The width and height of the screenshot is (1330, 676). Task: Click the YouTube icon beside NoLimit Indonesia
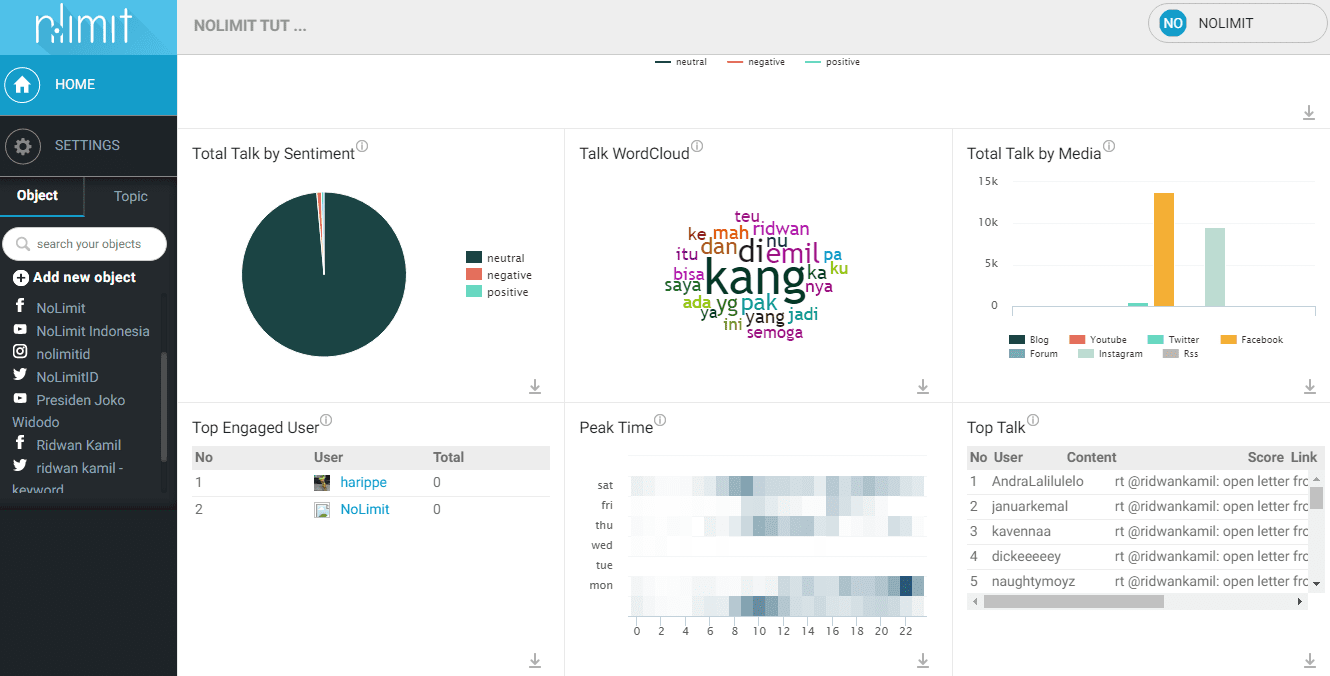(20, 329)
